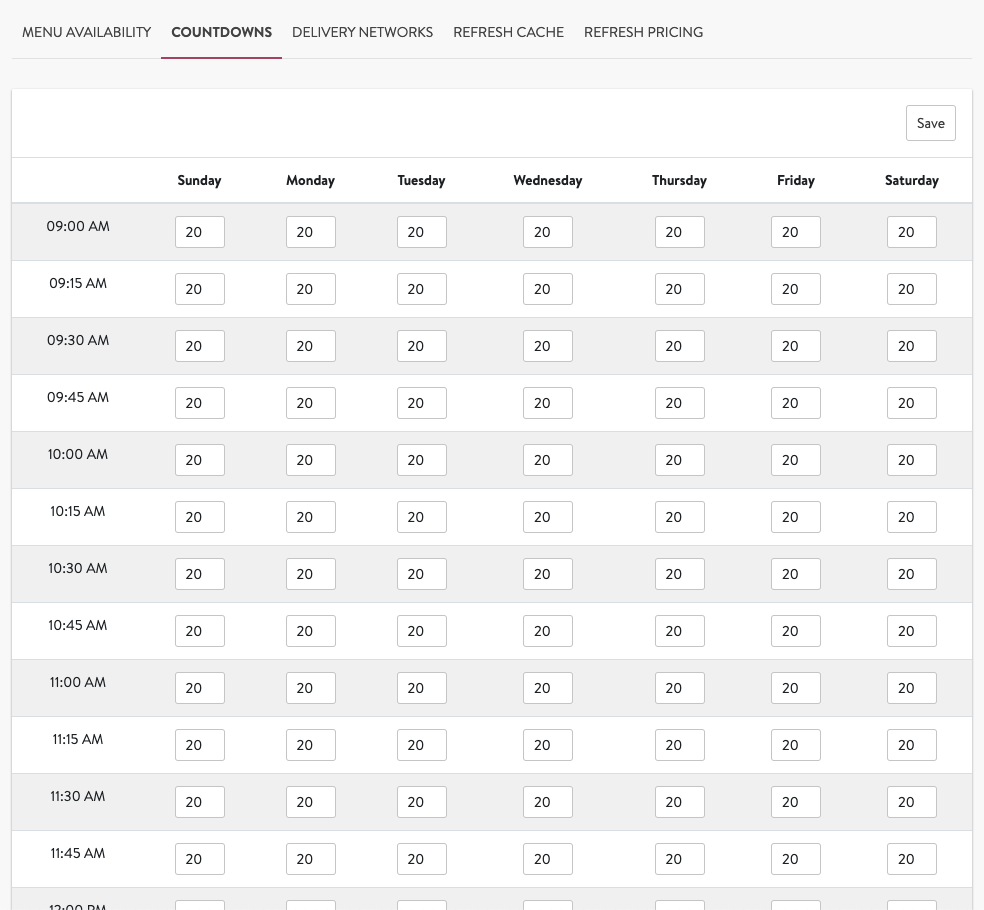The height and width of the screenshot is (910, 984).
Task: Select the Friday 10:15 AM input field
Action: click(795, 517)
